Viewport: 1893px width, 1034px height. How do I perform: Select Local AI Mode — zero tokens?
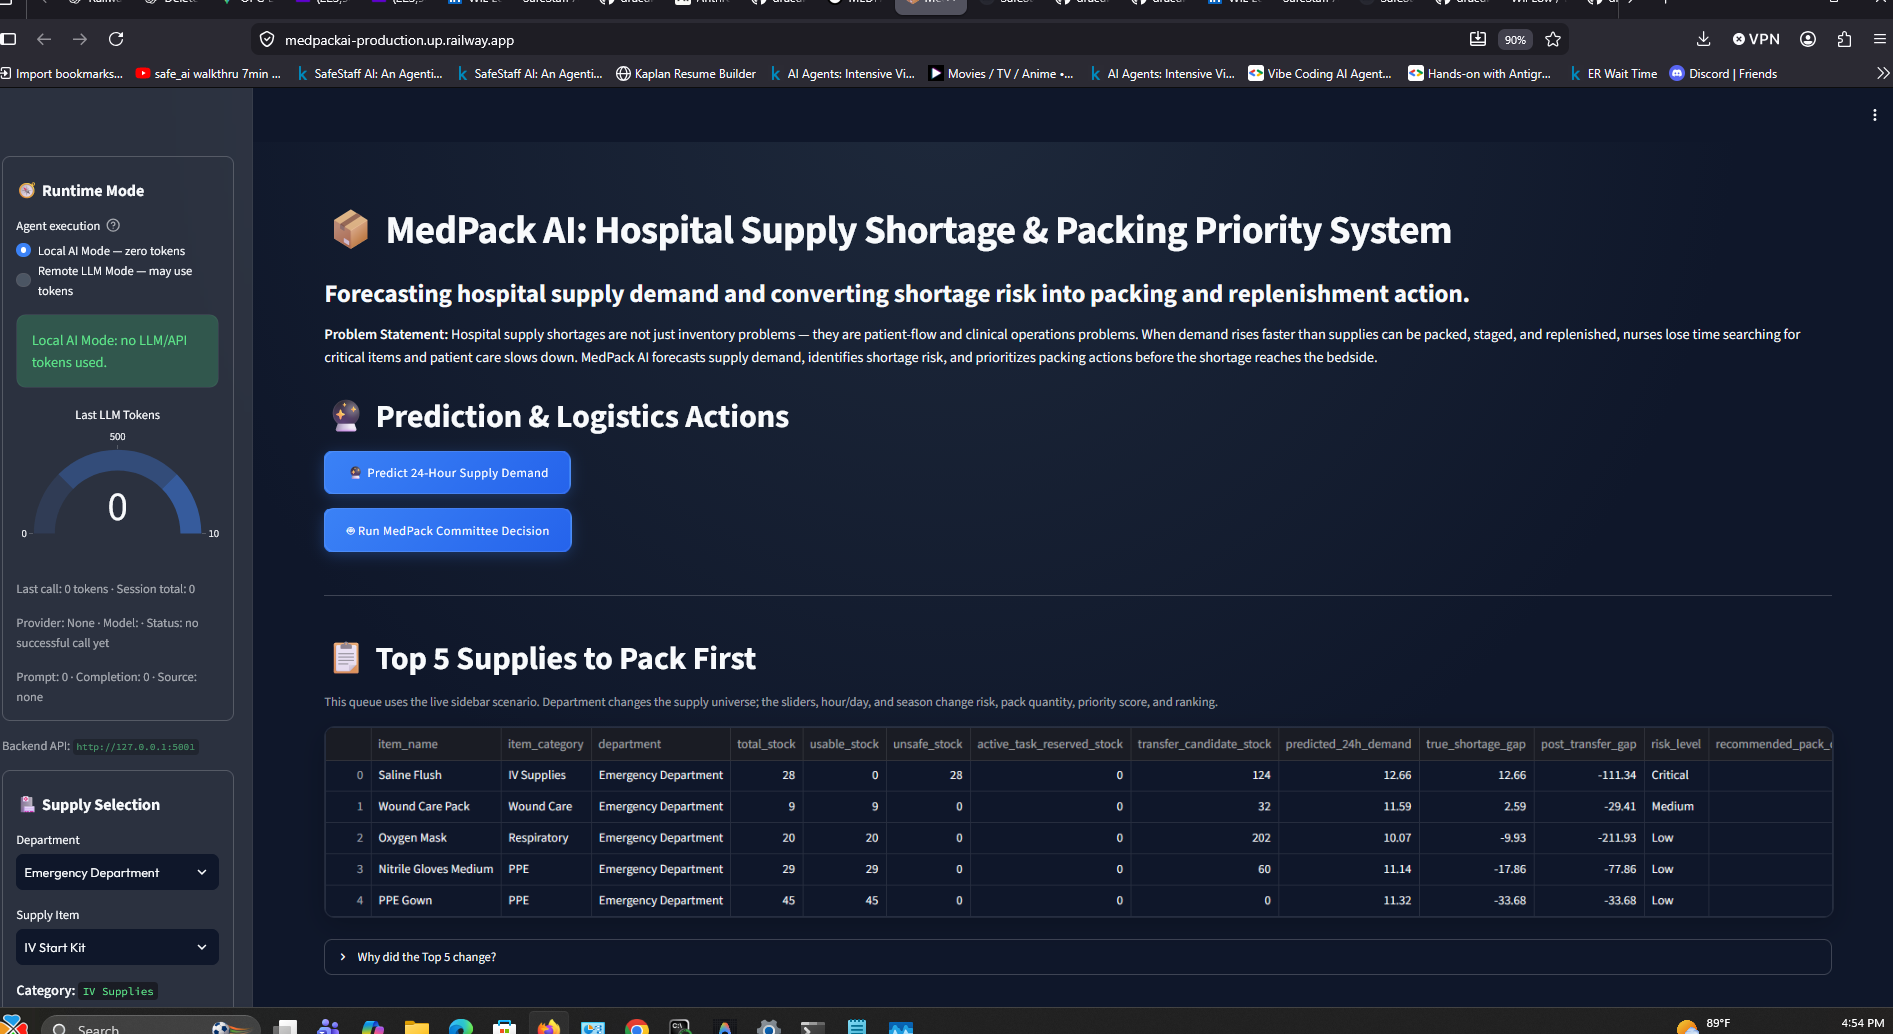click(101, 250)
